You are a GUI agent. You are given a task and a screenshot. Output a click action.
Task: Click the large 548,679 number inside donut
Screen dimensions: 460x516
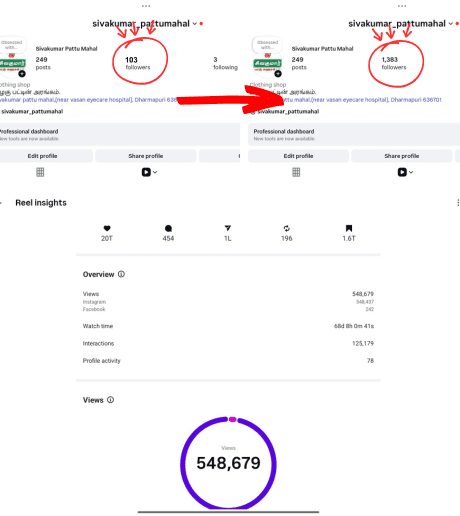(228, 463)
